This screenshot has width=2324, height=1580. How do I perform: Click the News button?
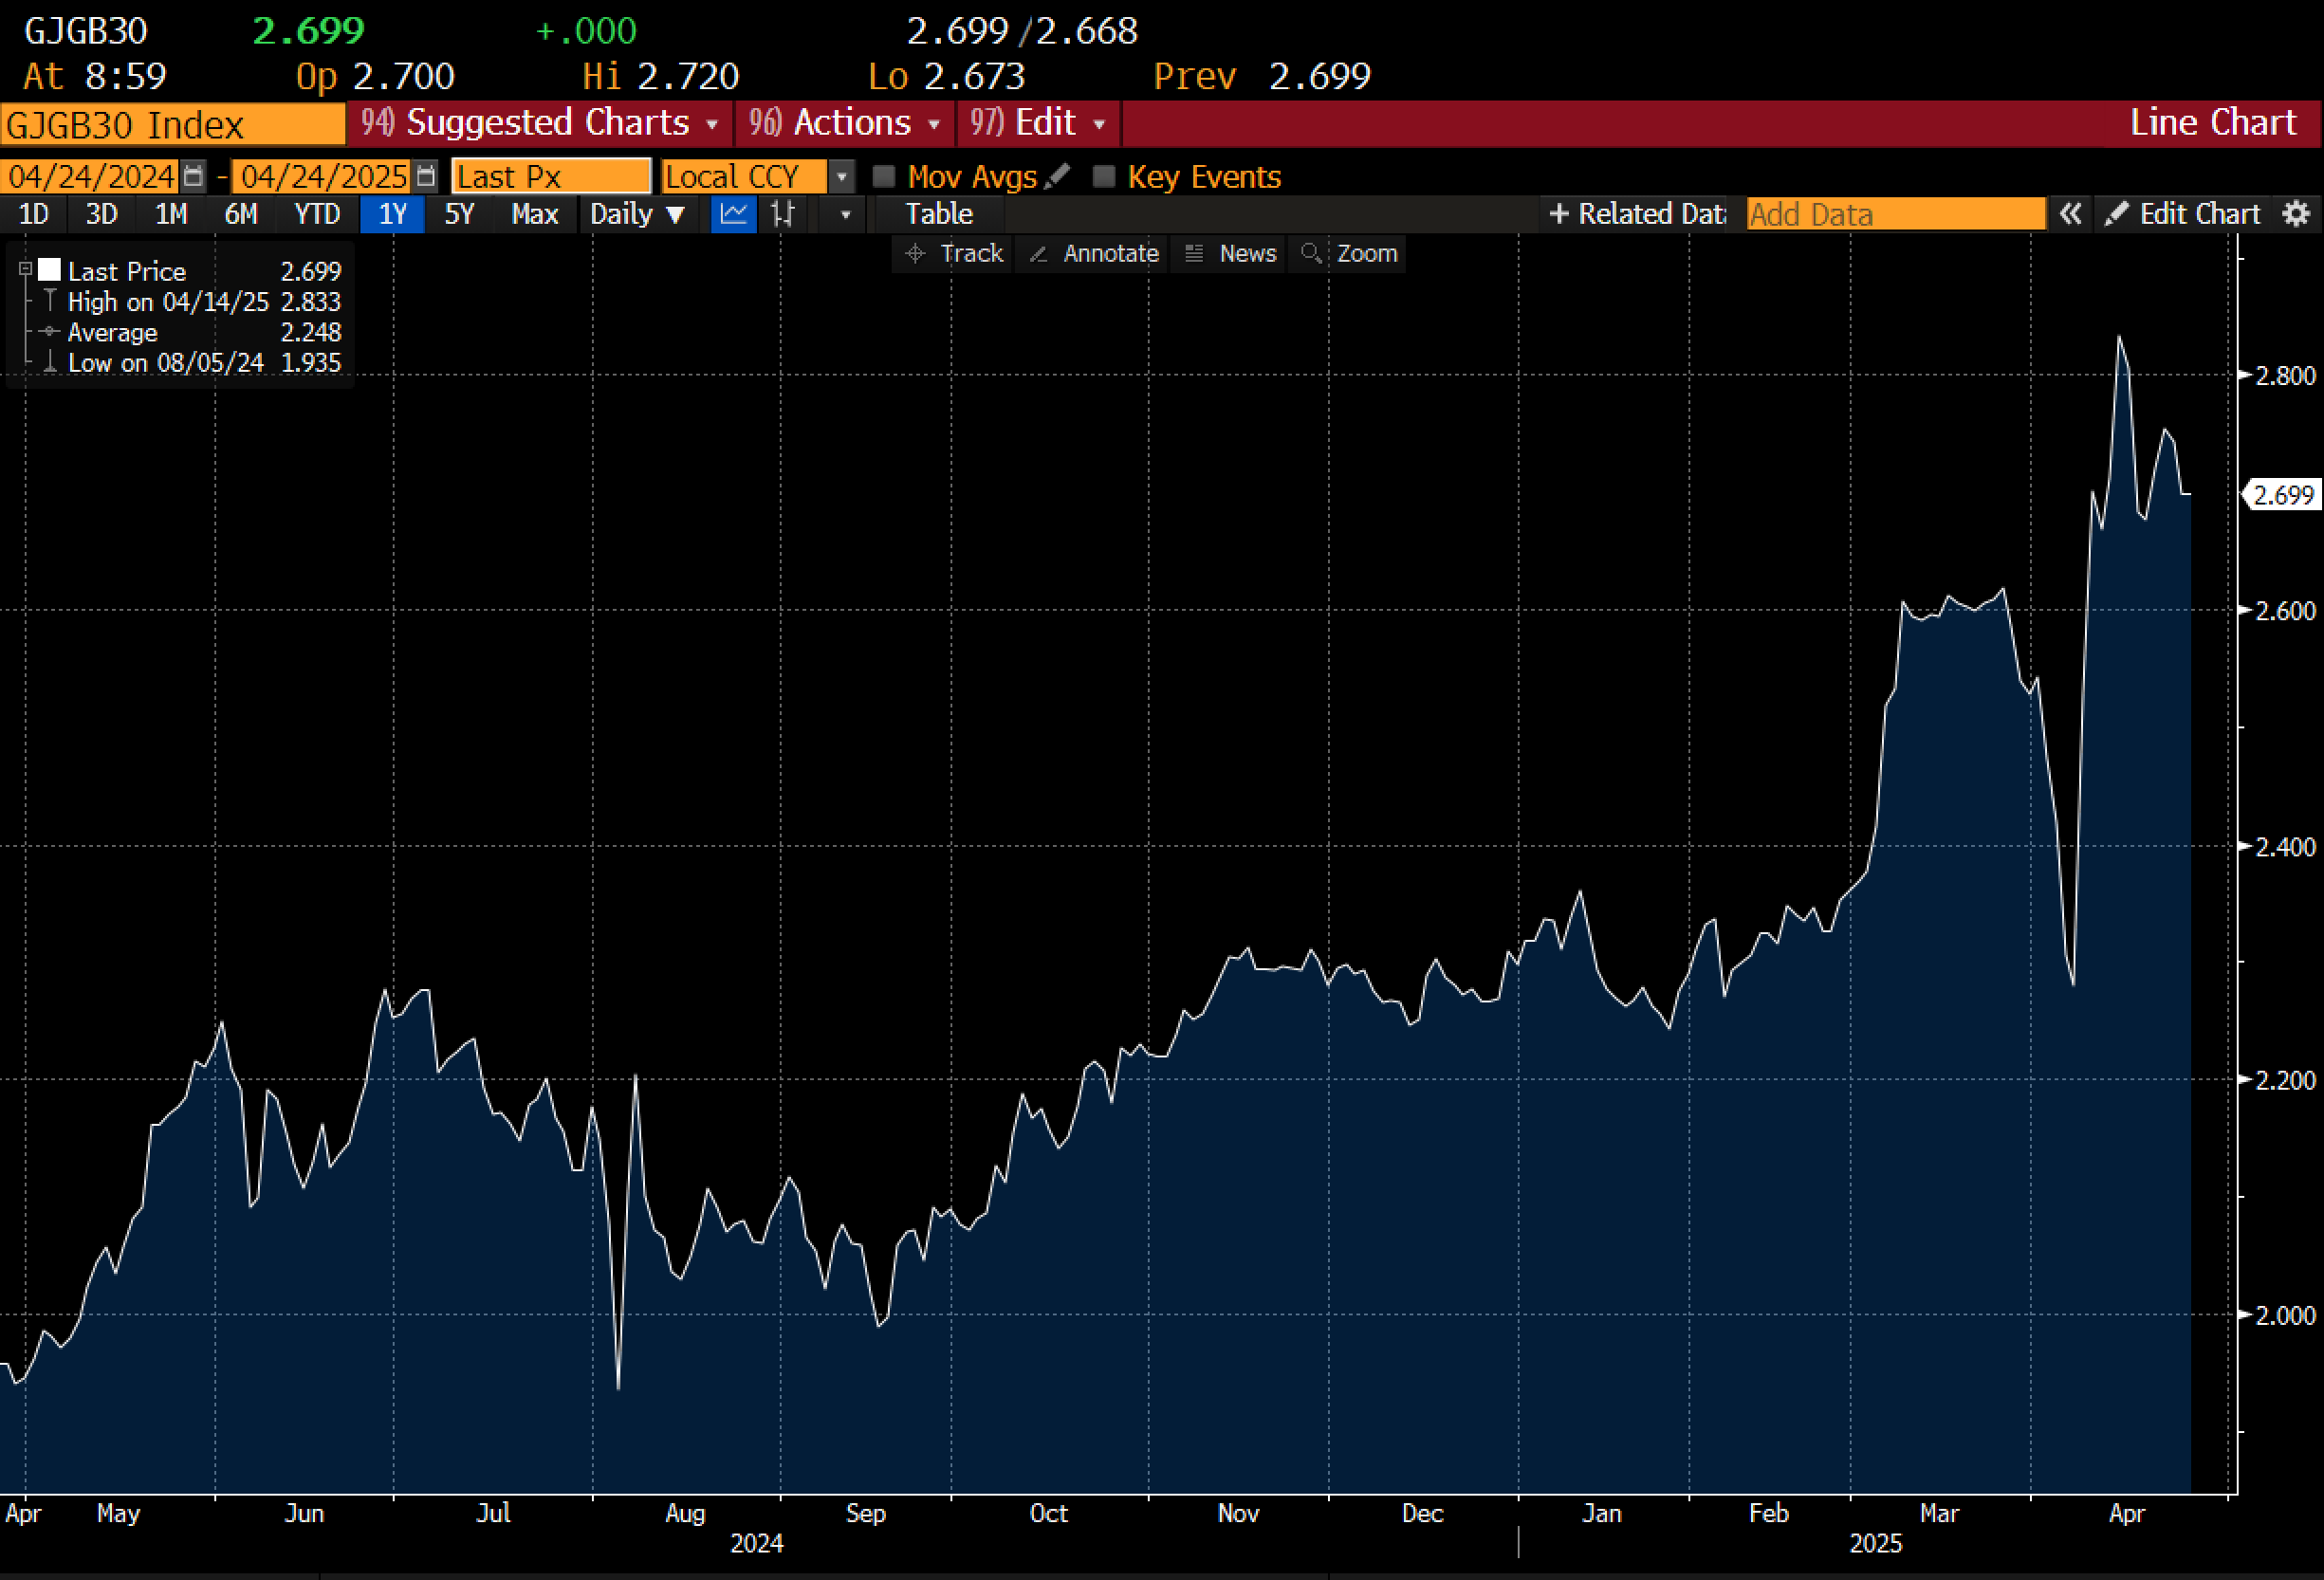point(1230,254)
